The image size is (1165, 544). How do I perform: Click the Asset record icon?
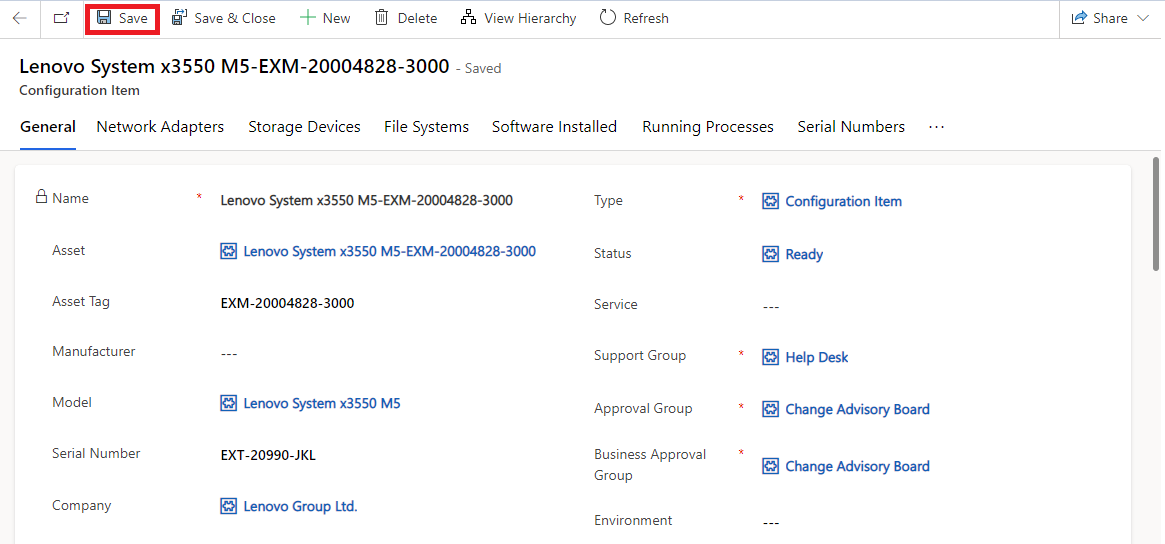coord(229,252)
